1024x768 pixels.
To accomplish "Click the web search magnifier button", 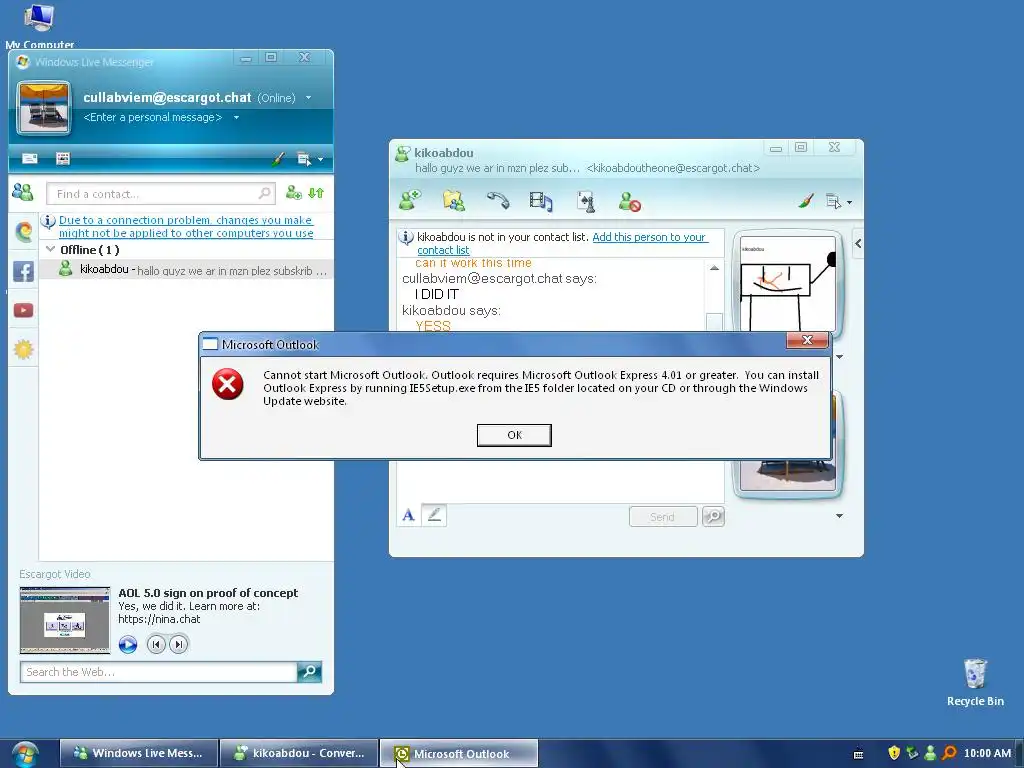I will click(310, 672).
